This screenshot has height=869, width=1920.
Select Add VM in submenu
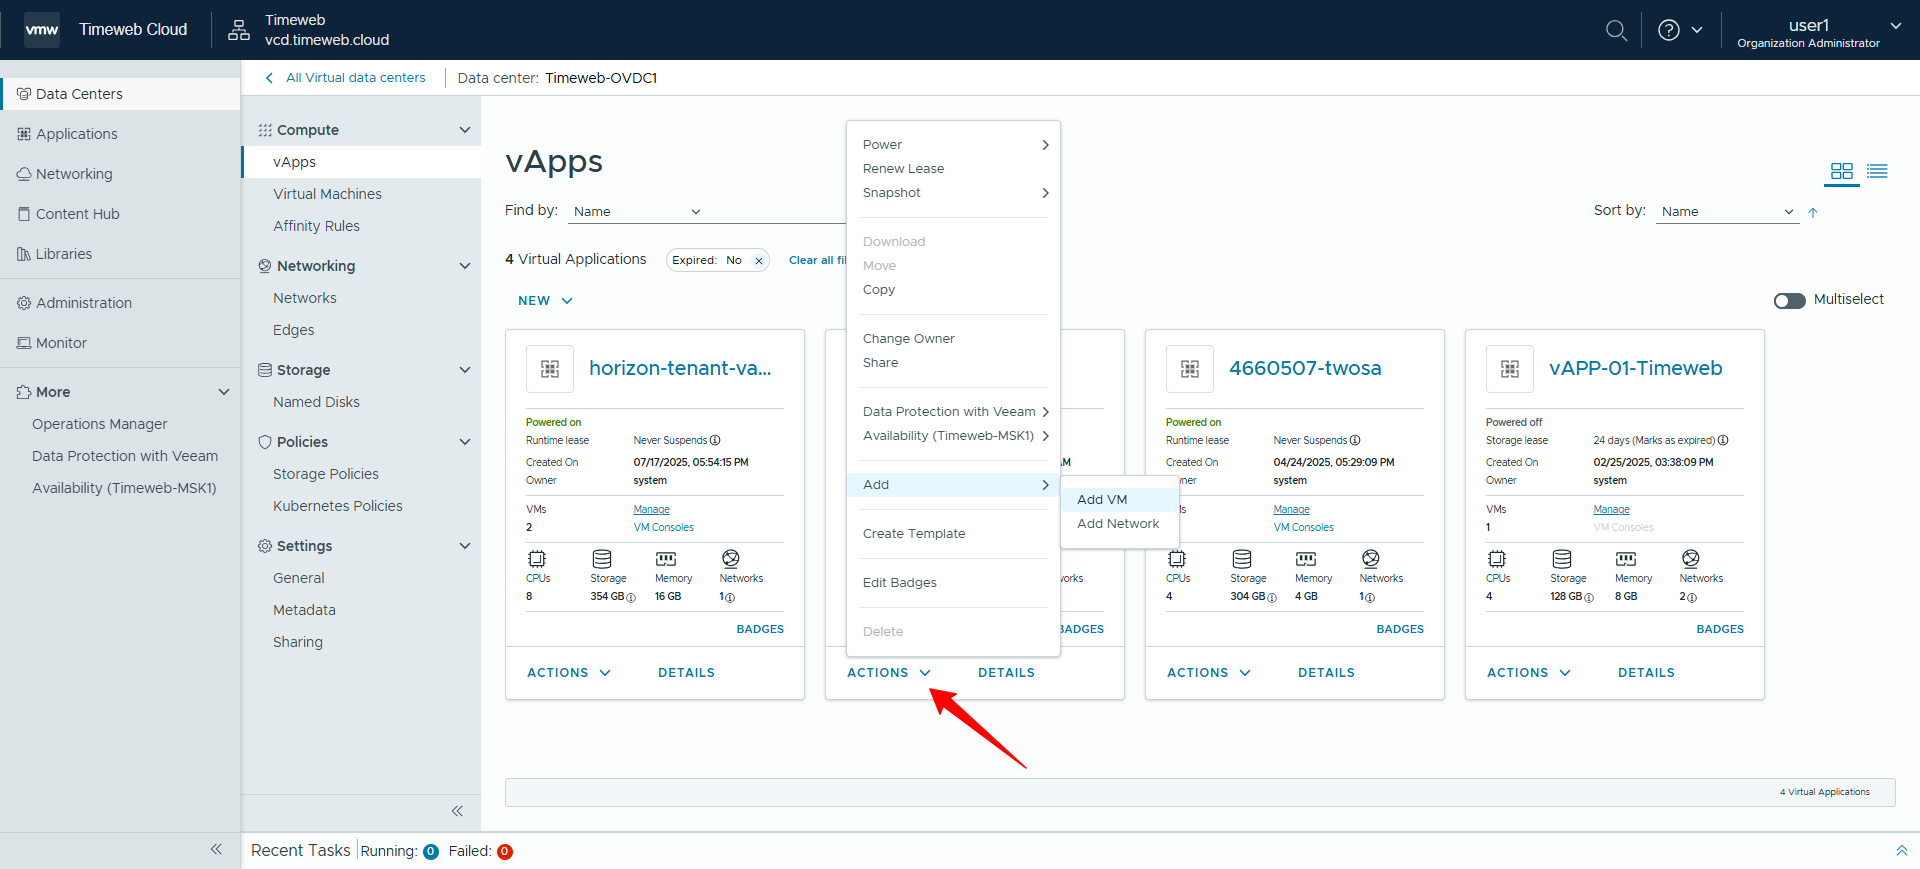(1120, 500)
